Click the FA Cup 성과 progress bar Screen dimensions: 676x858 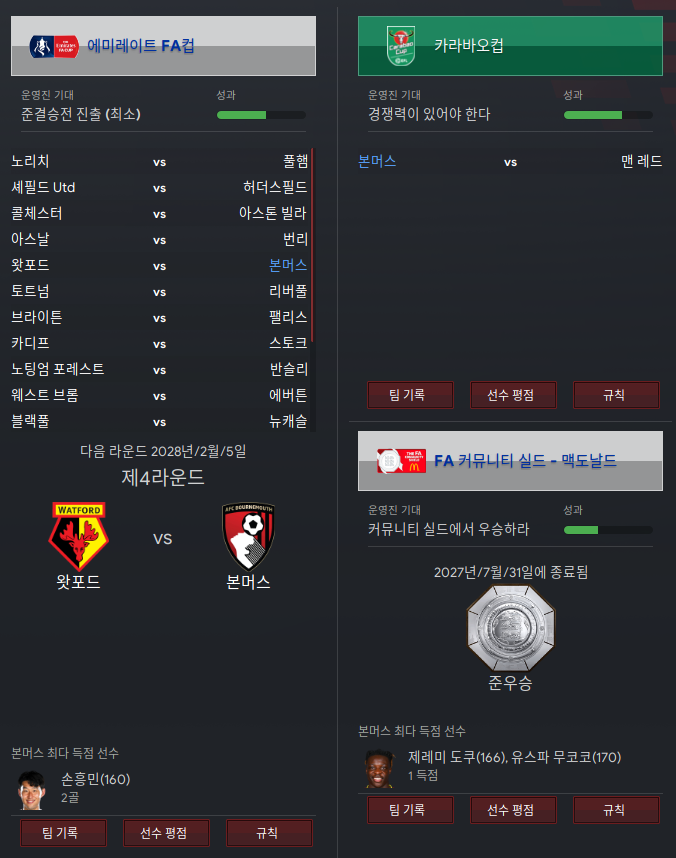click(x=261, y=115)
